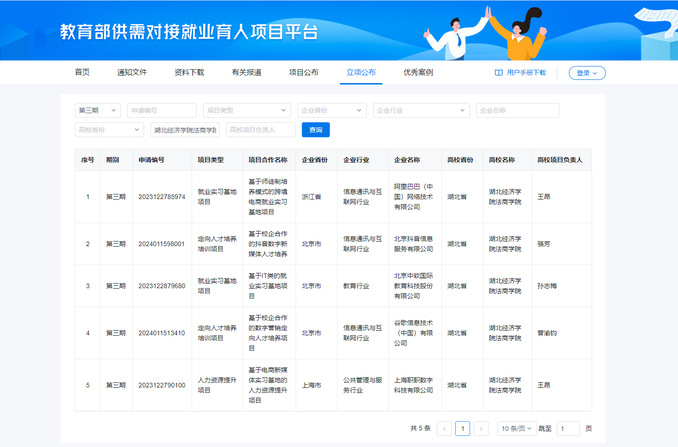Go to the 资料下载 tab
678x447 pixels.
(x=189, y=73)
